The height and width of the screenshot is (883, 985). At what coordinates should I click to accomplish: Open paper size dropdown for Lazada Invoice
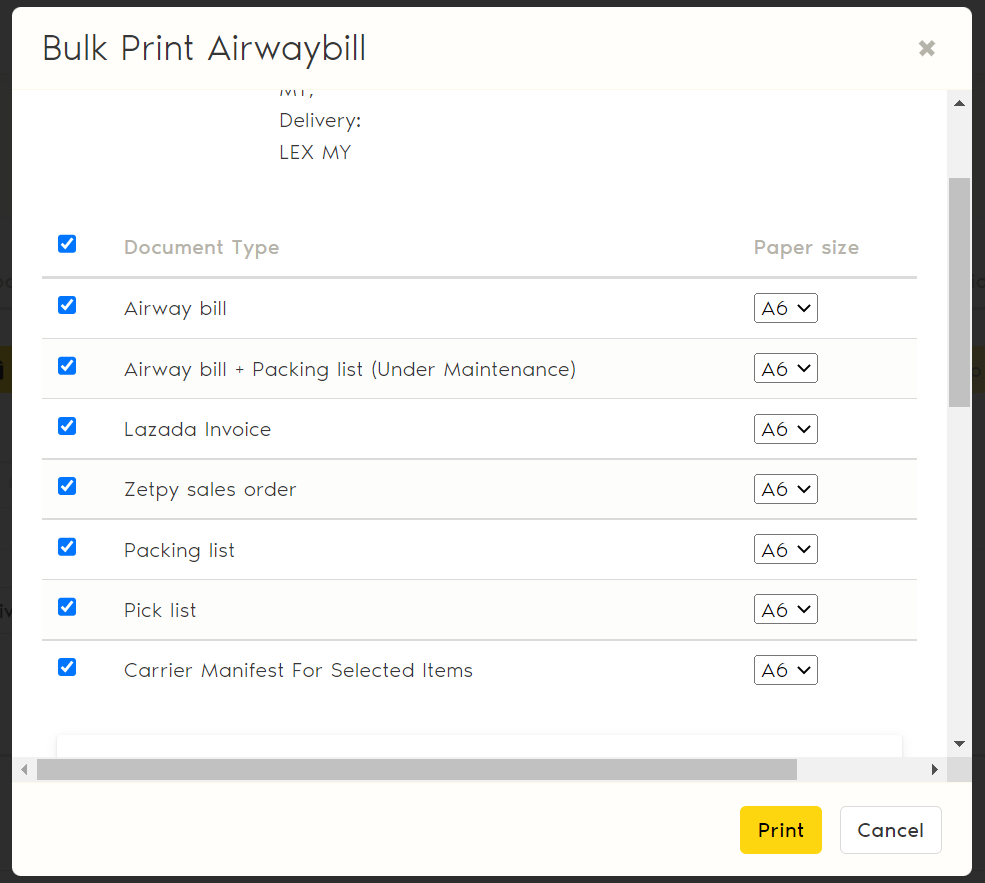(x=785, y=429)
